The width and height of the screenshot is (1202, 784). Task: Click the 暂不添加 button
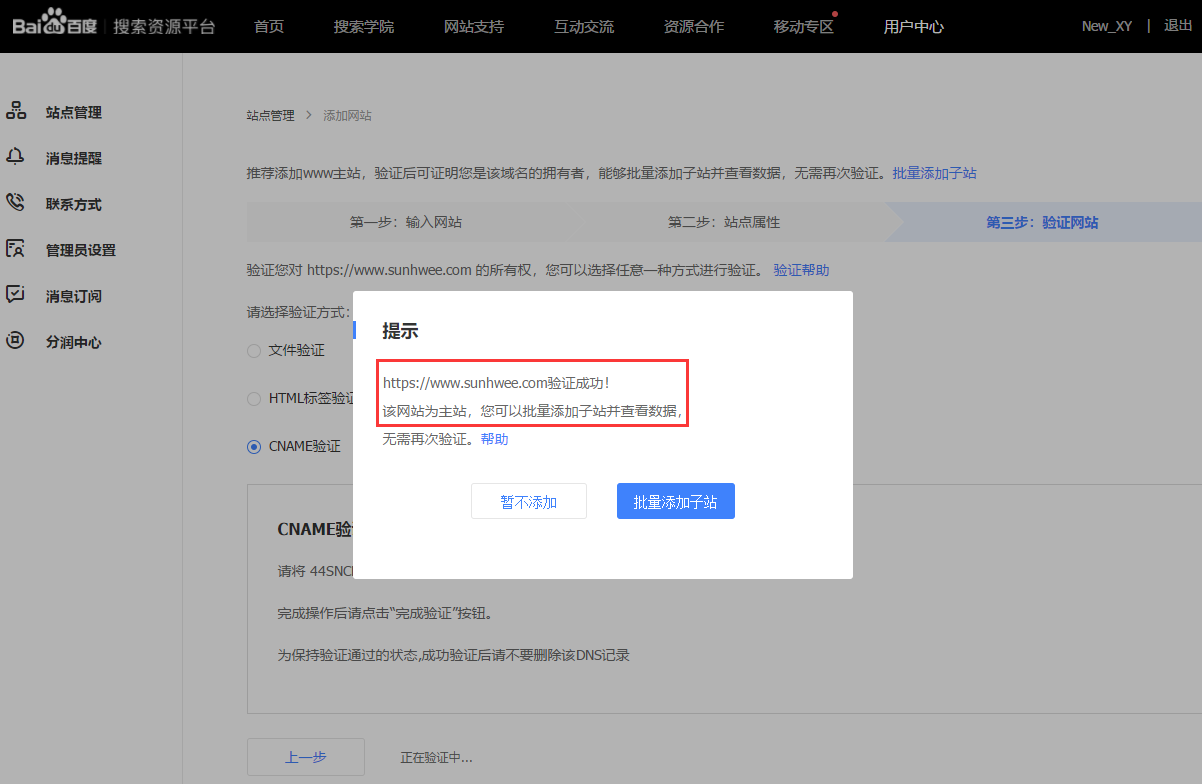(x=529, y=501)
